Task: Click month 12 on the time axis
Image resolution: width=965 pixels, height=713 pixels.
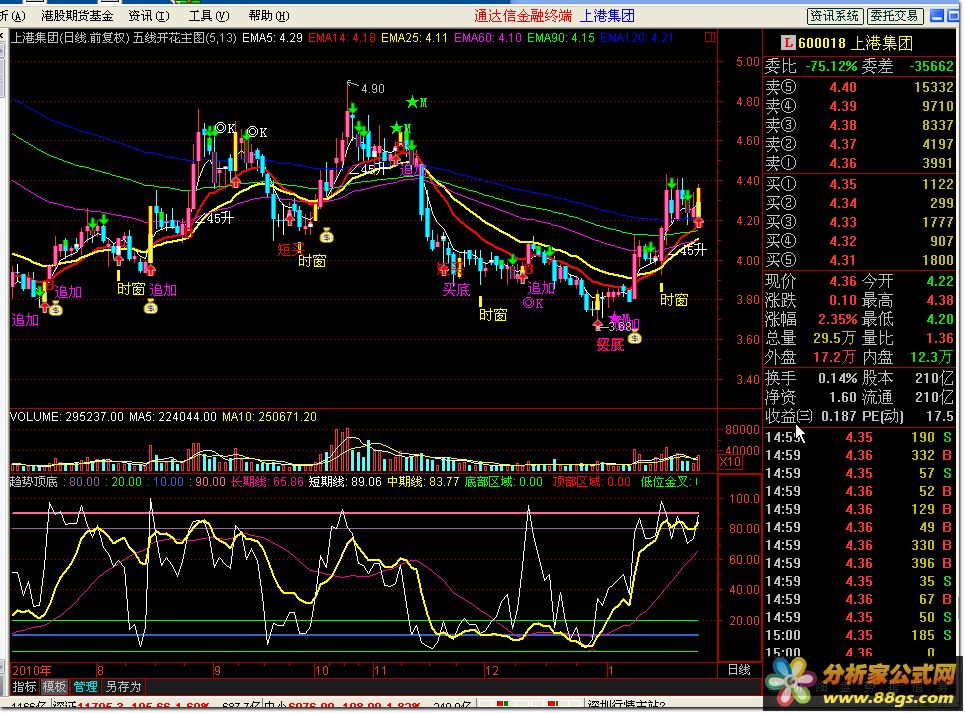Action: point(491,670)
